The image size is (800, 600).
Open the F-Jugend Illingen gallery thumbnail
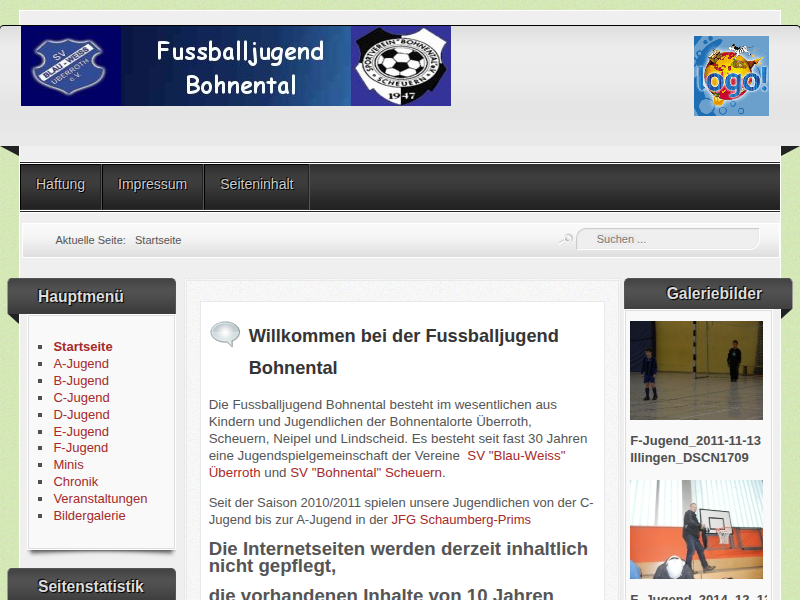(x=696, y=370)
